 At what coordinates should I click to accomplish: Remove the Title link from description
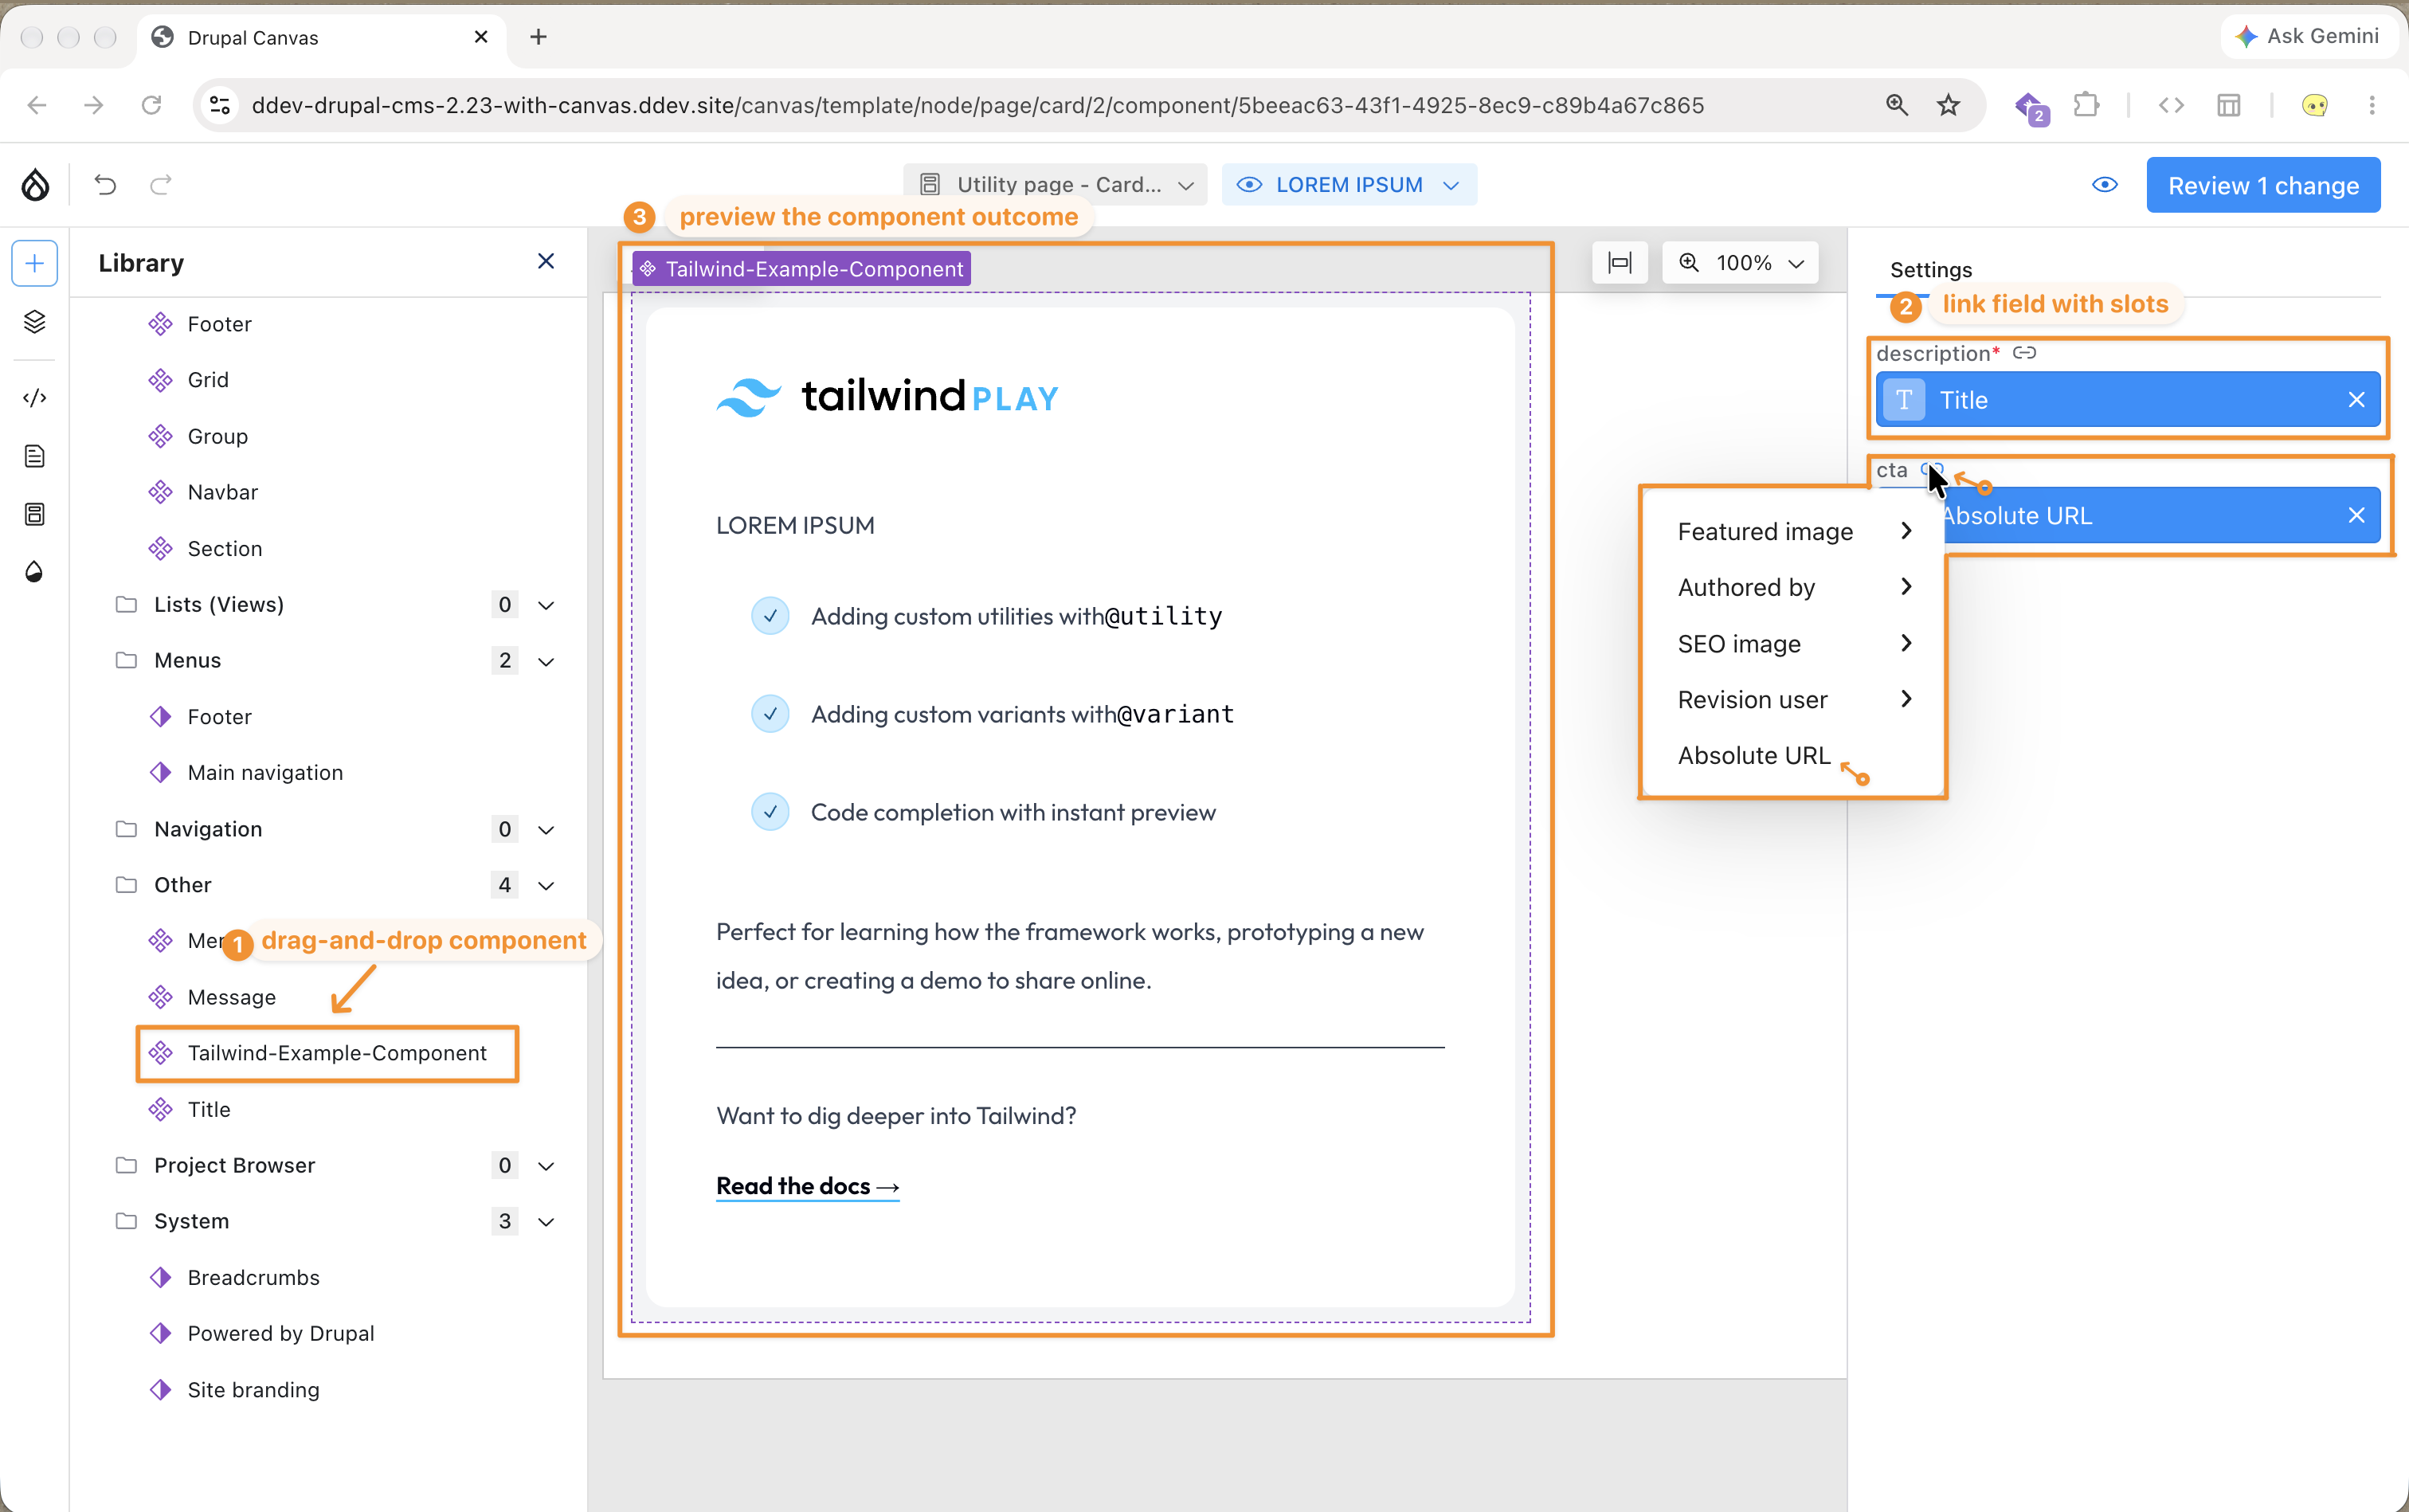click(x=2356, y=400)
